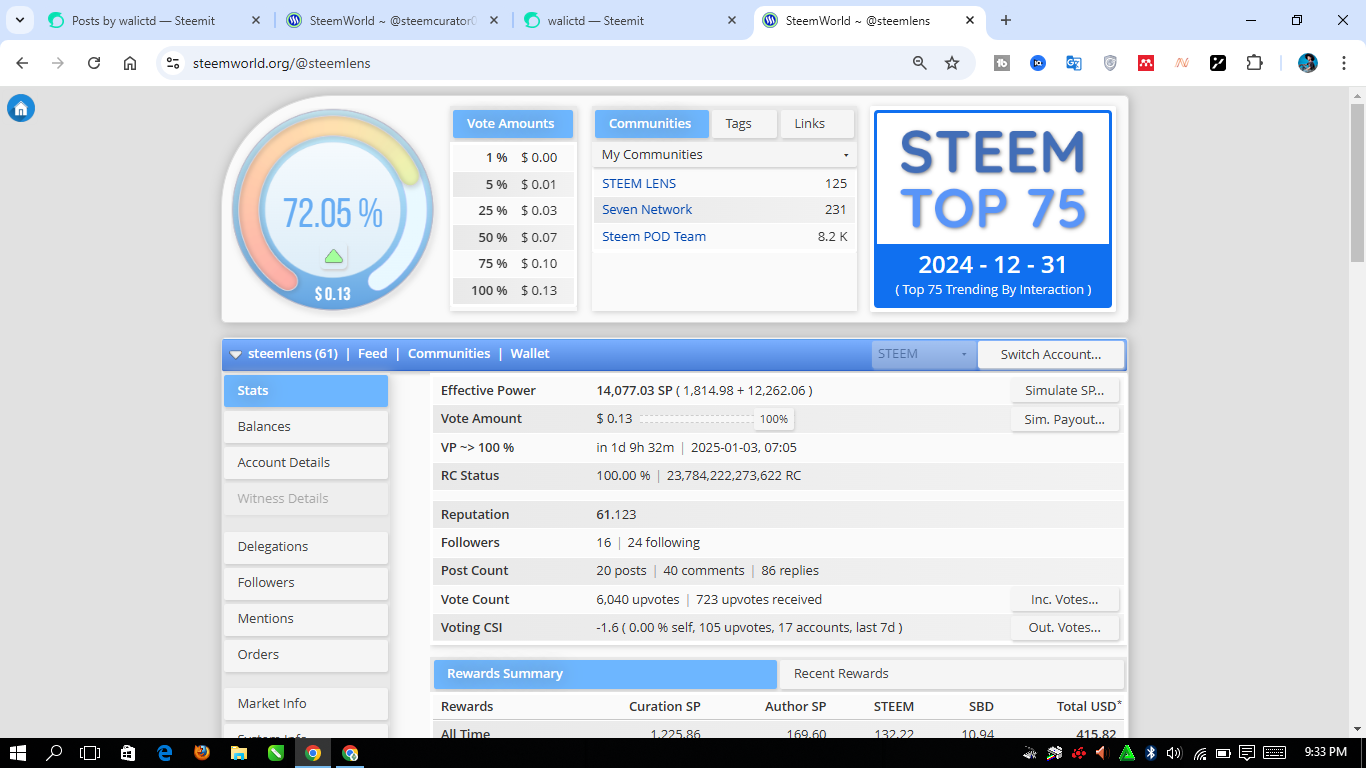The height and width of the screenshot is (768, 1366).
Task: Open Mentions in the sidebar
Action: [x=306, y=619]
